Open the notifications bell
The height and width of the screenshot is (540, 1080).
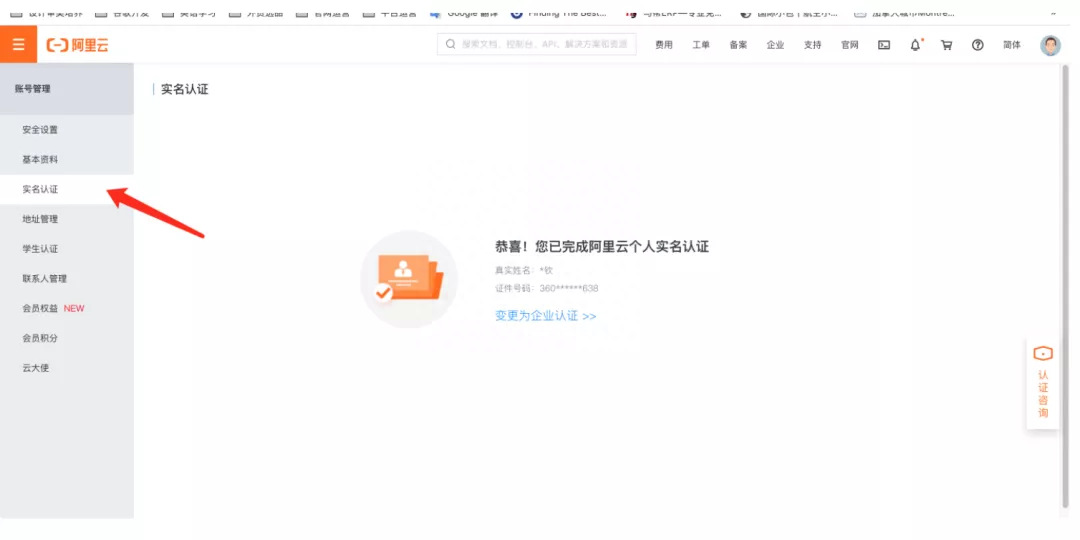pyautogui.click(x=915, y=45)
